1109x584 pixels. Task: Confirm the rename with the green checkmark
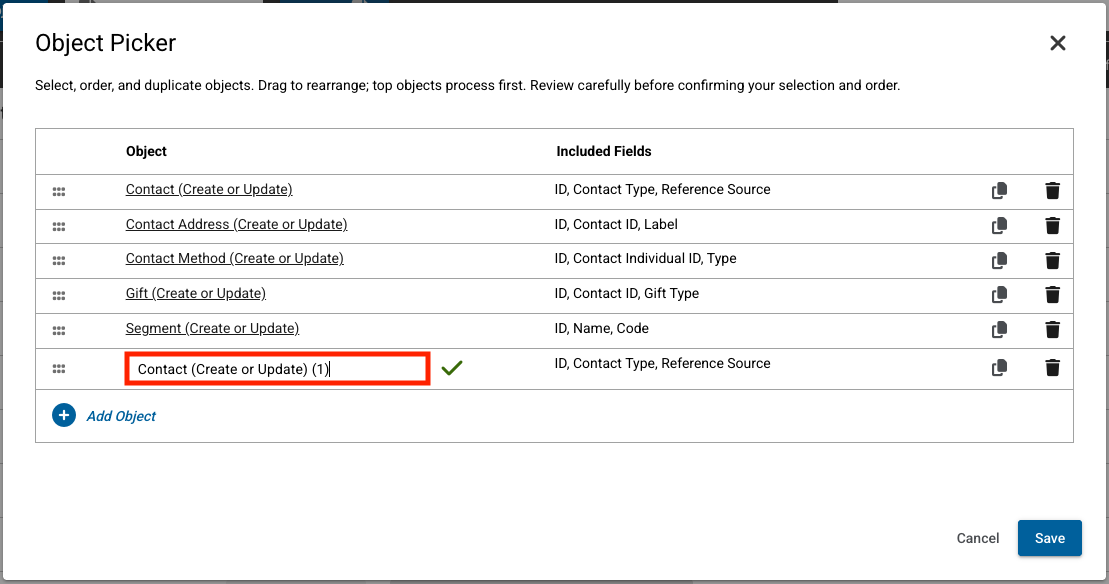pyautogui.click(x=451, y=368)
